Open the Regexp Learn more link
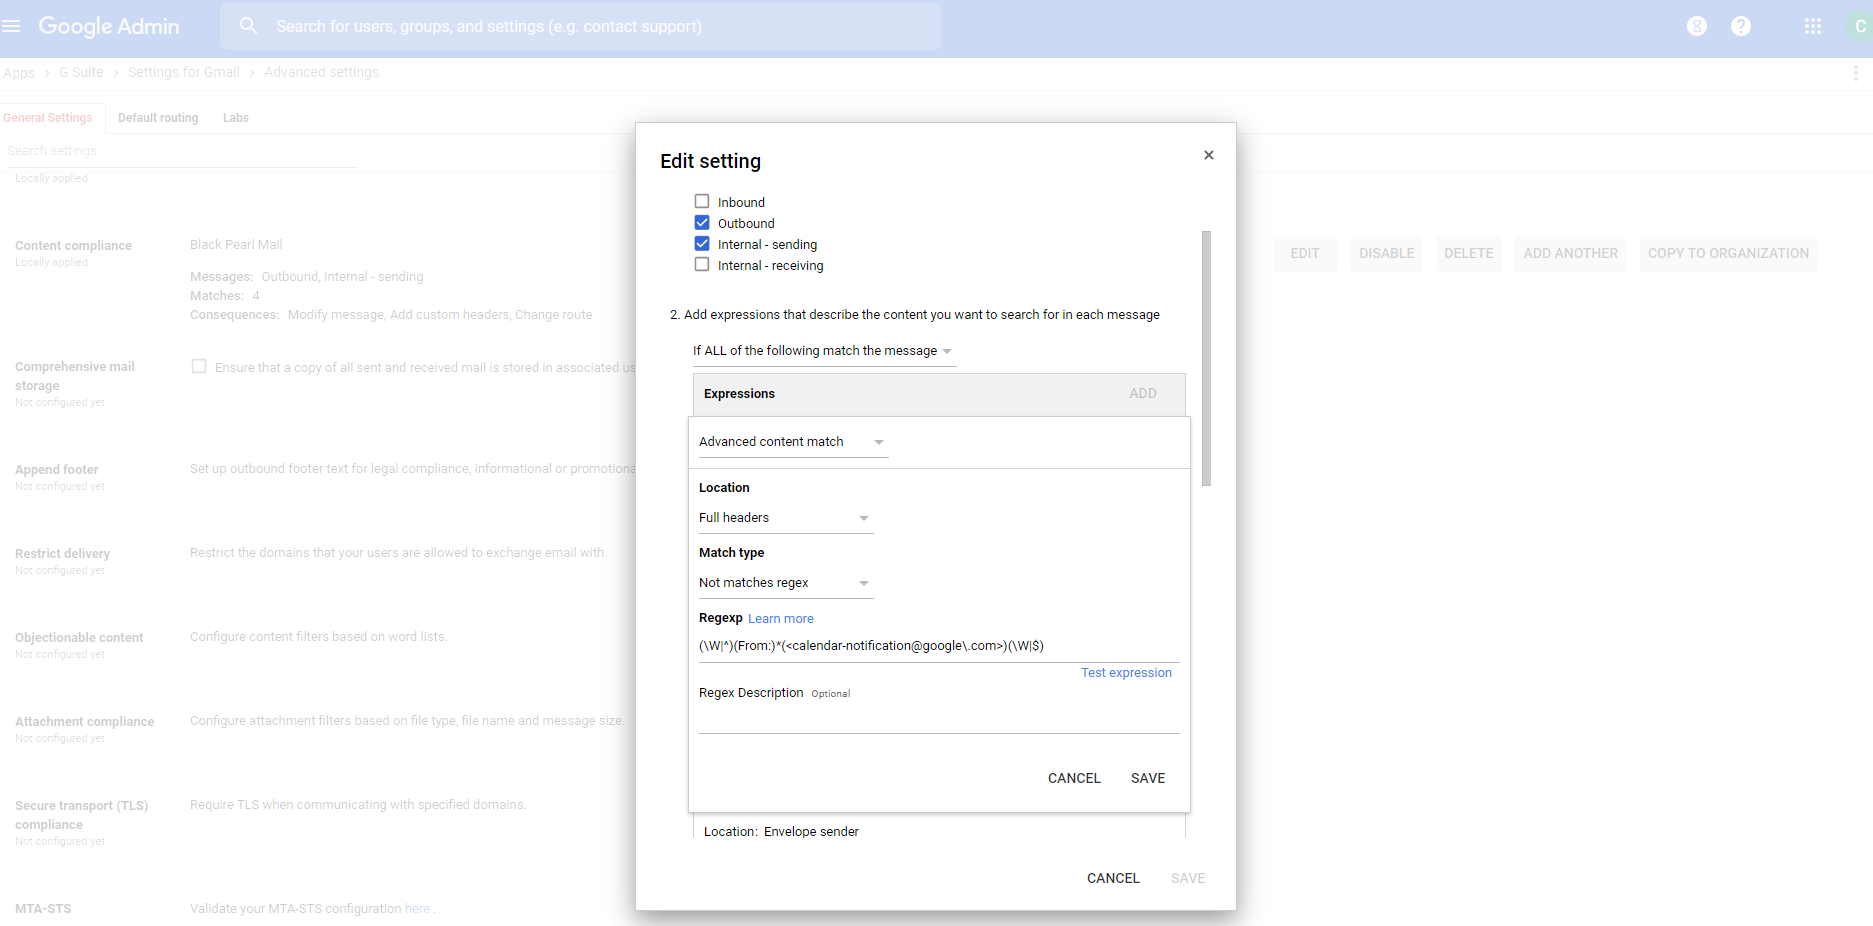Viewport: 1873px width, 926px height. pos(781,619)
